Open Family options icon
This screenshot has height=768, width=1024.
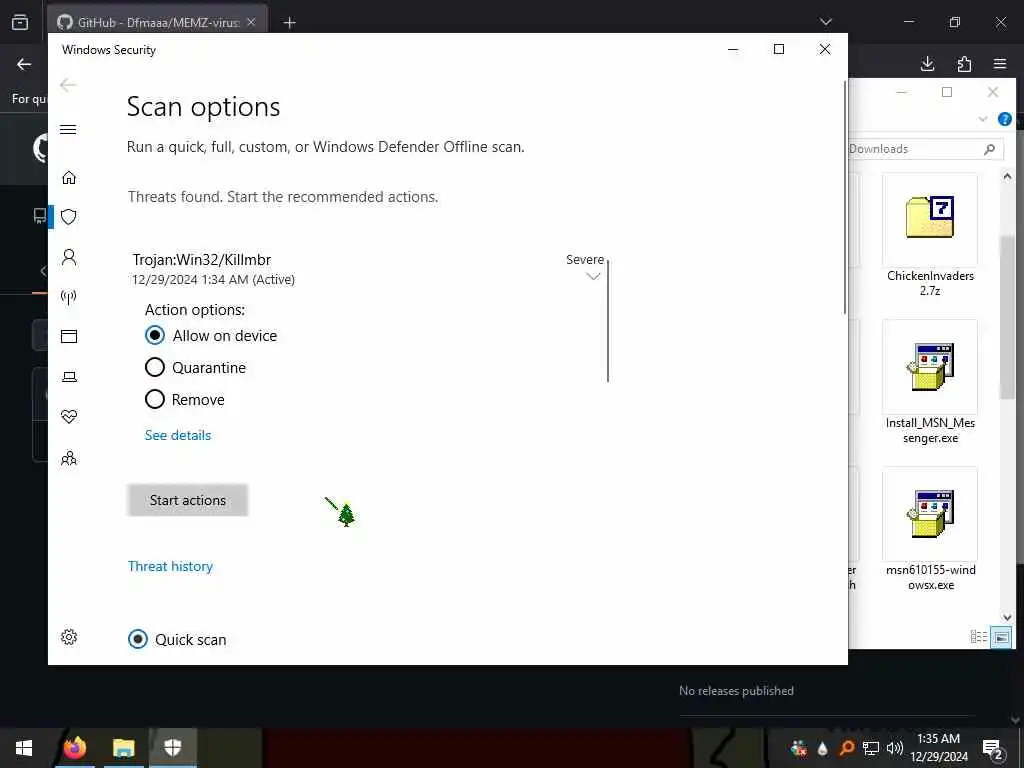69,458
